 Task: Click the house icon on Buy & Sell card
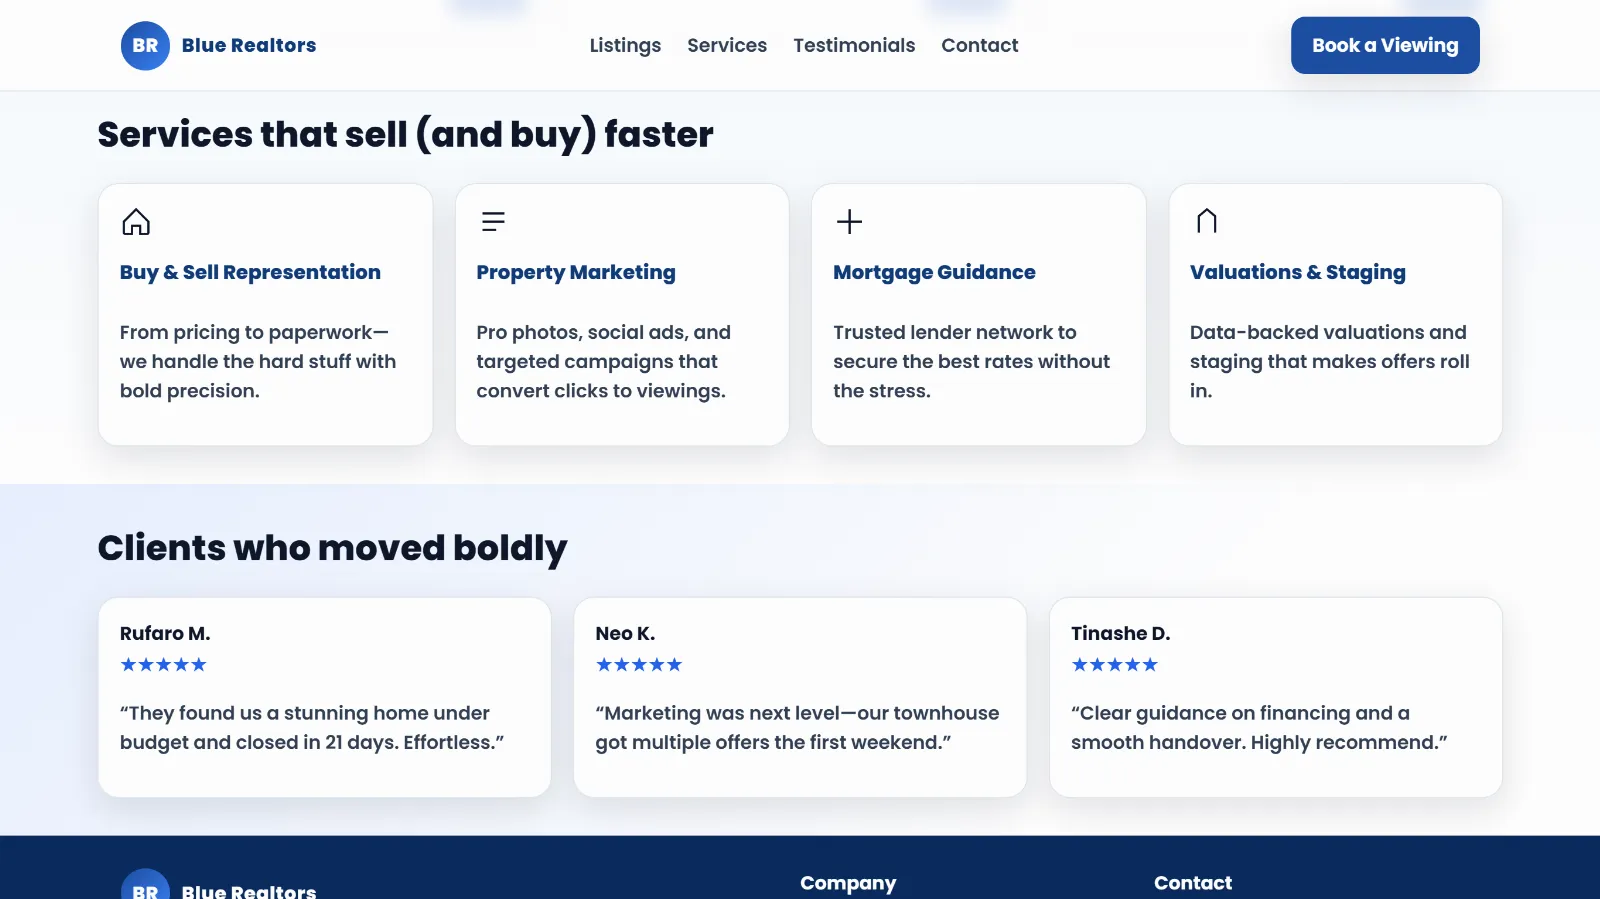click(136, 221)
